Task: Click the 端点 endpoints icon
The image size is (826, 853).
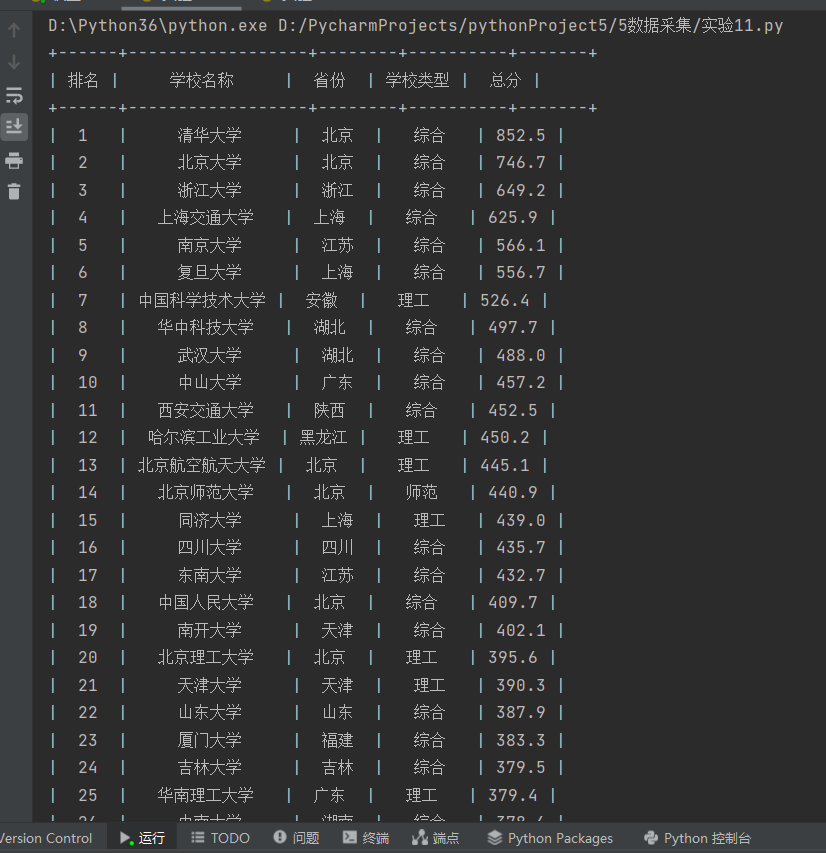Action: pos(420,837)
